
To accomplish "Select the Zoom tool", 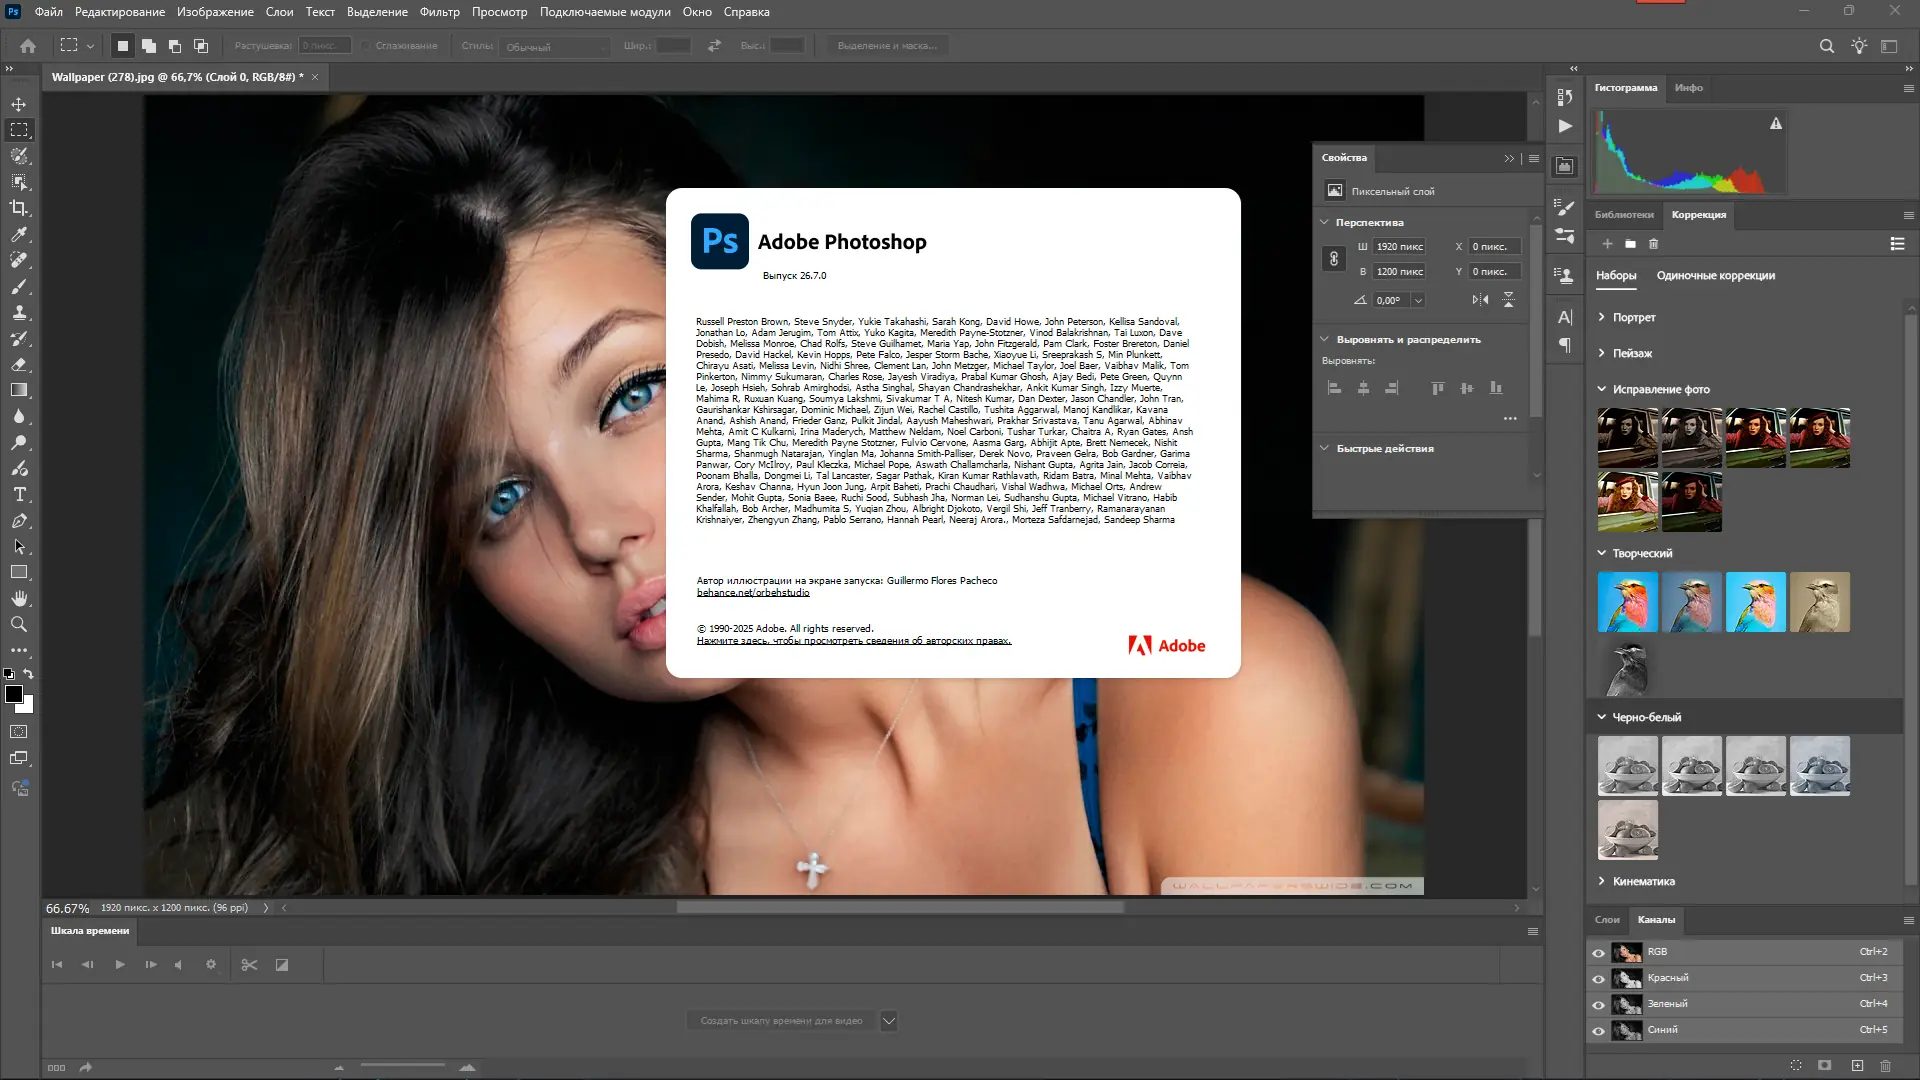I will 19,624.
